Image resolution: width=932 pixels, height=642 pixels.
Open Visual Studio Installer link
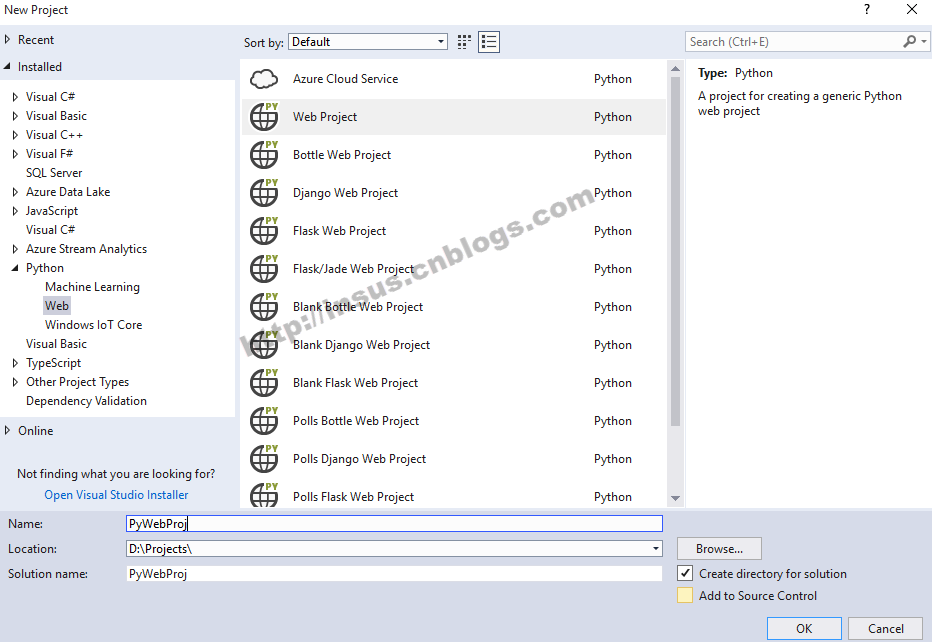(116, 495)
